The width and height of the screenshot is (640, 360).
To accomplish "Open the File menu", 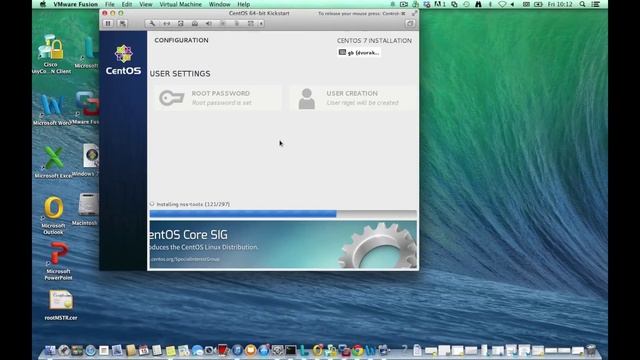I will (x=109, y=4).
